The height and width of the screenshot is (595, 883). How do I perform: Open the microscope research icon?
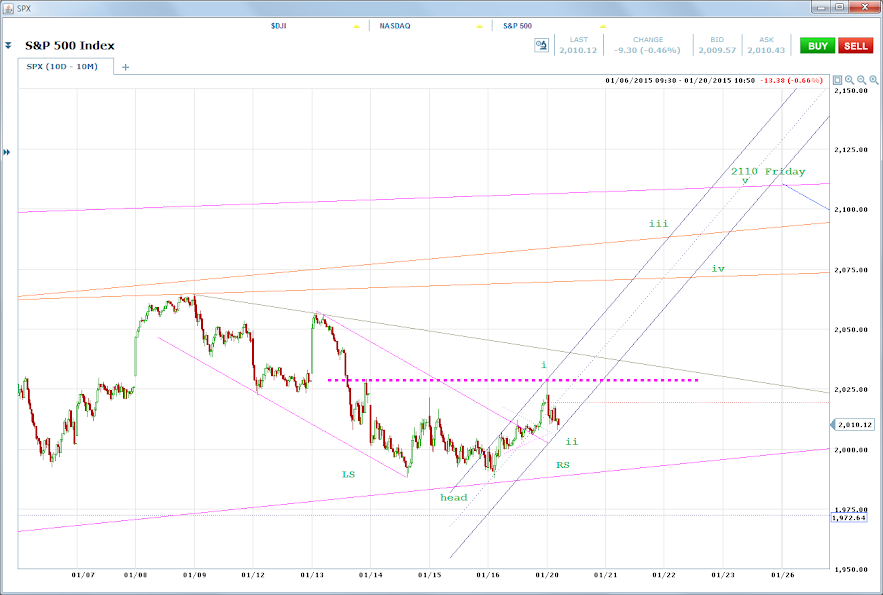click(x=541, y=46)
